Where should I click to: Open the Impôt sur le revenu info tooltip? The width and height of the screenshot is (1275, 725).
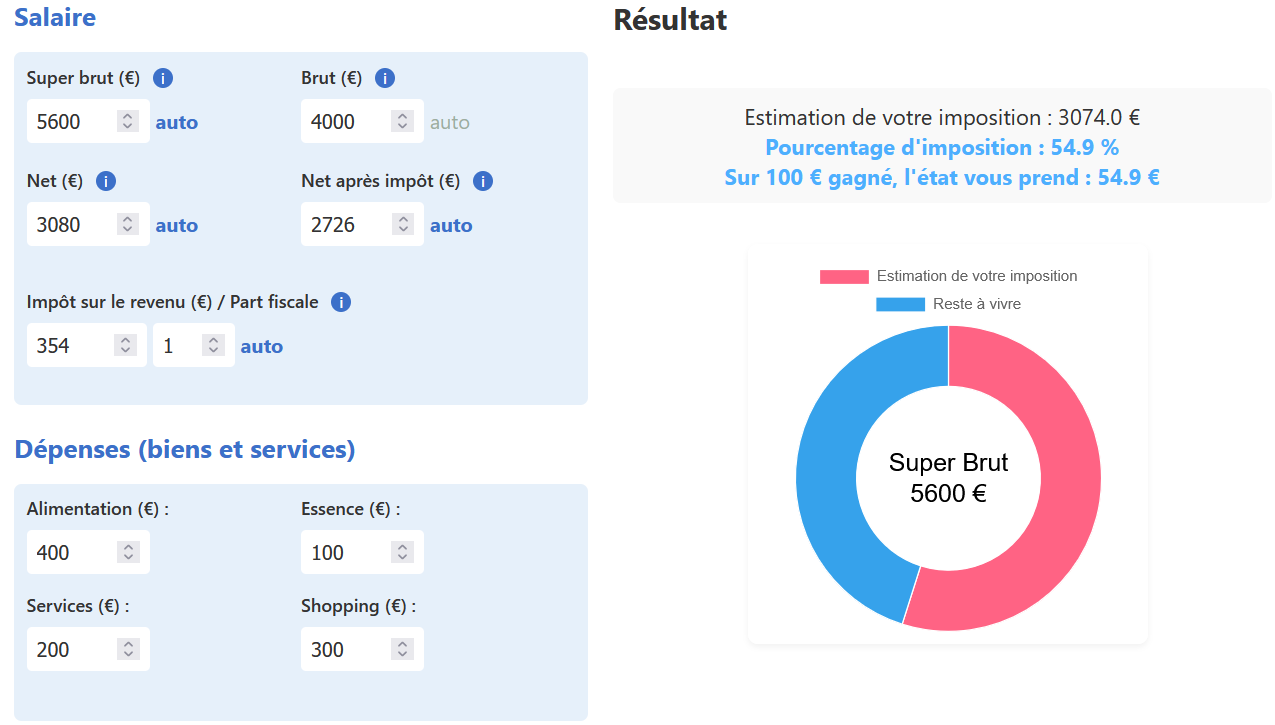340,301
